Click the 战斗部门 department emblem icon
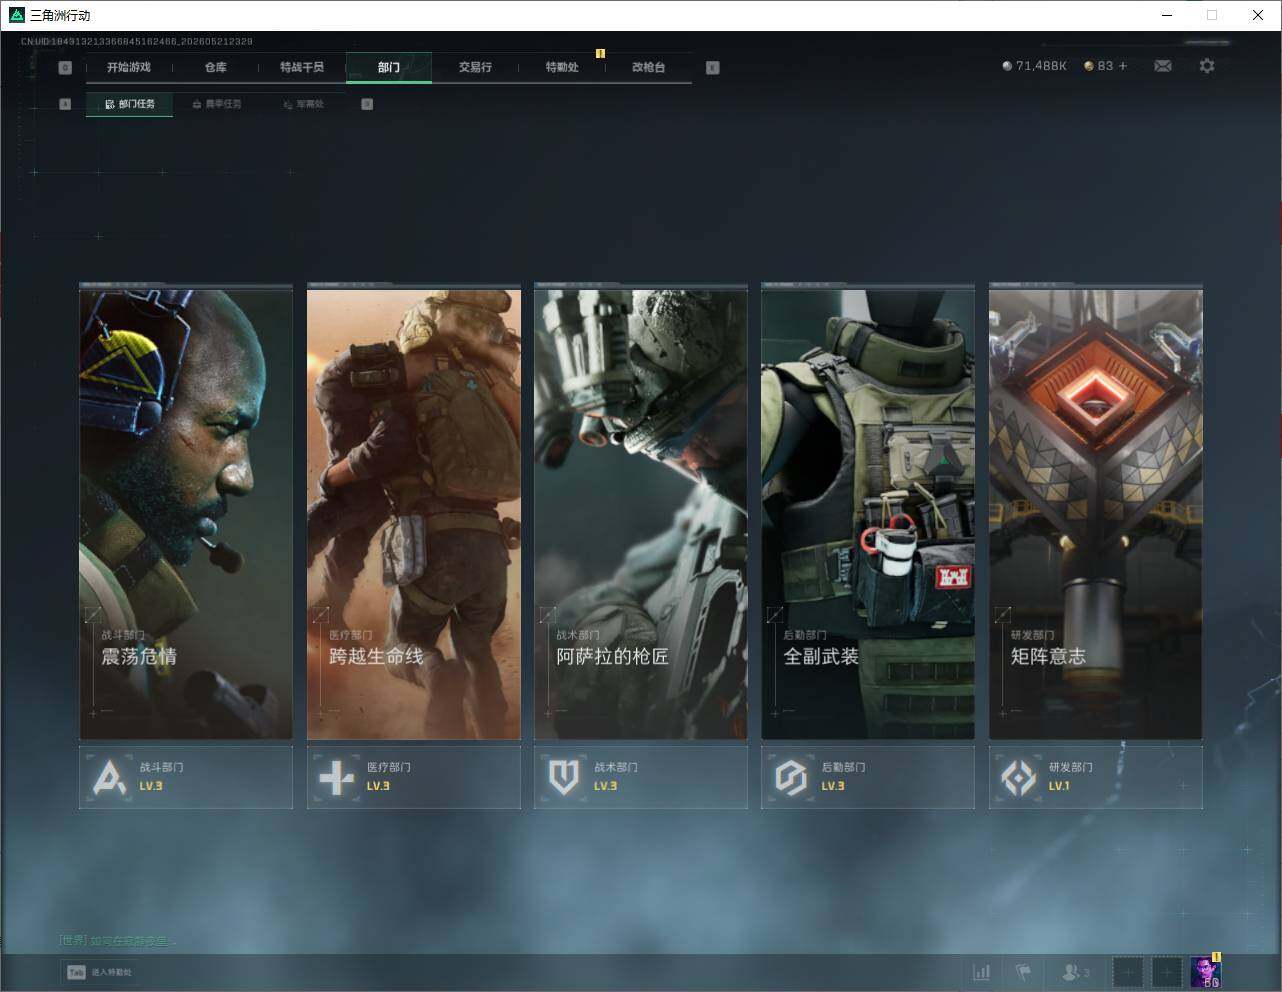The image size is (1282, 992). click(109, 777)
